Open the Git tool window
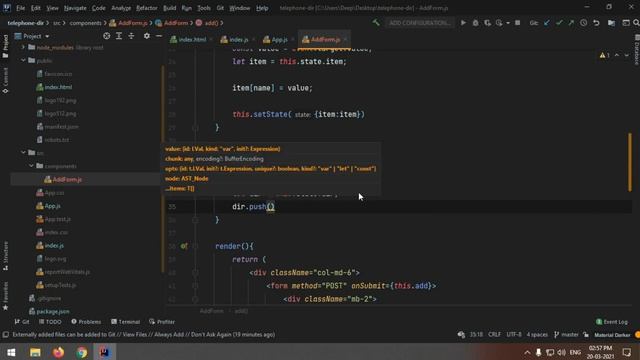Viewport: 640px width, 360px height. click(22, 322)
